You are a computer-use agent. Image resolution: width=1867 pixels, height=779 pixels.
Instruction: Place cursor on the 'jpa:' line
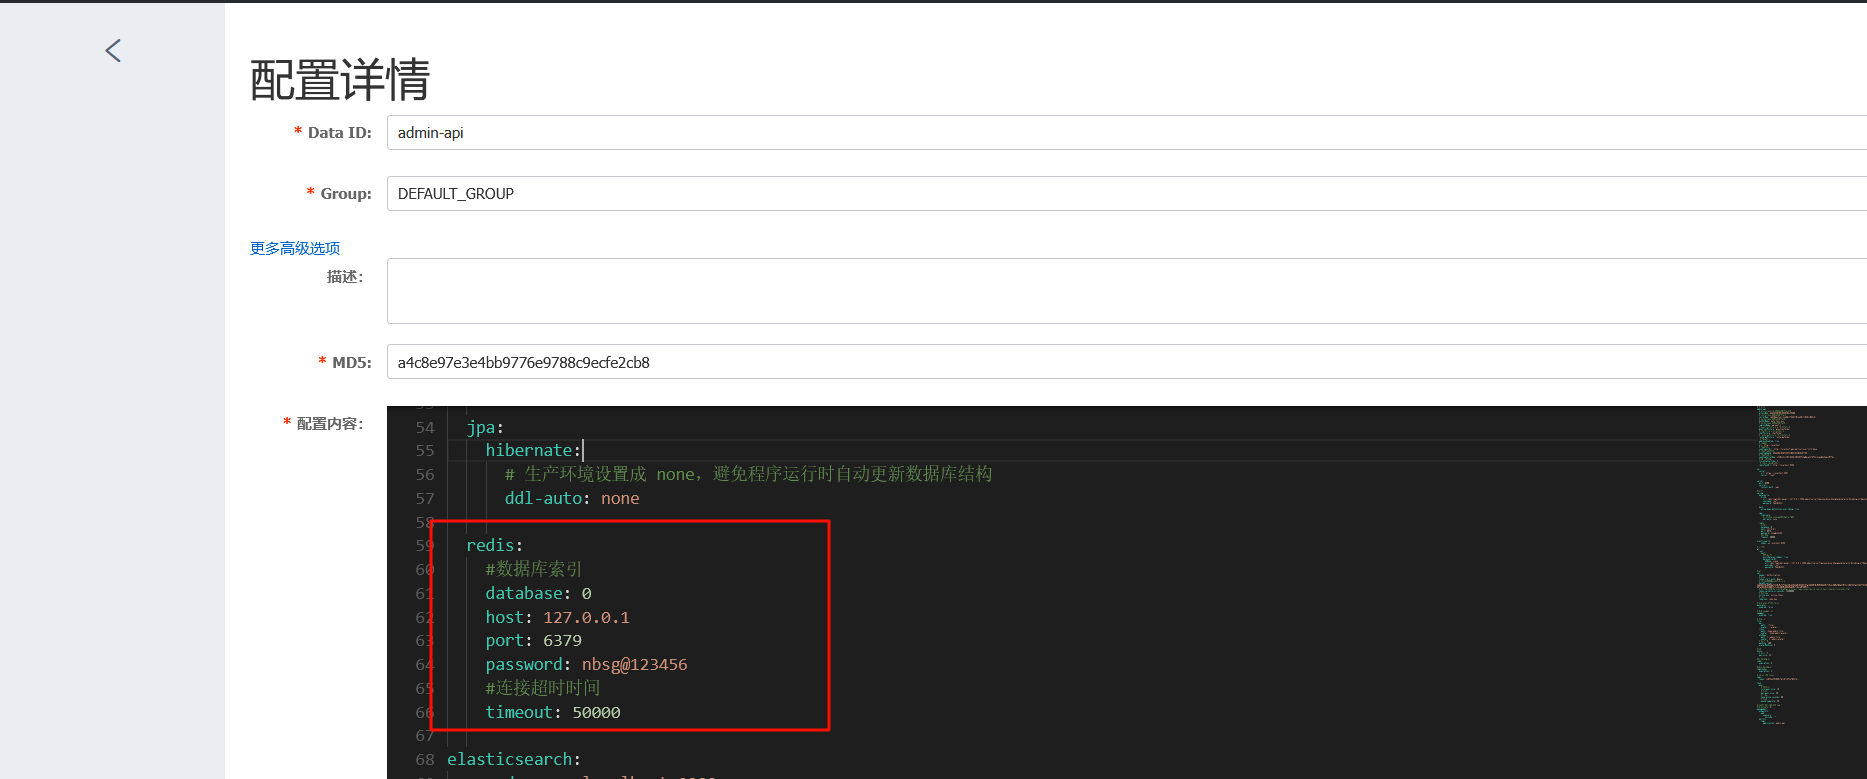485,428
